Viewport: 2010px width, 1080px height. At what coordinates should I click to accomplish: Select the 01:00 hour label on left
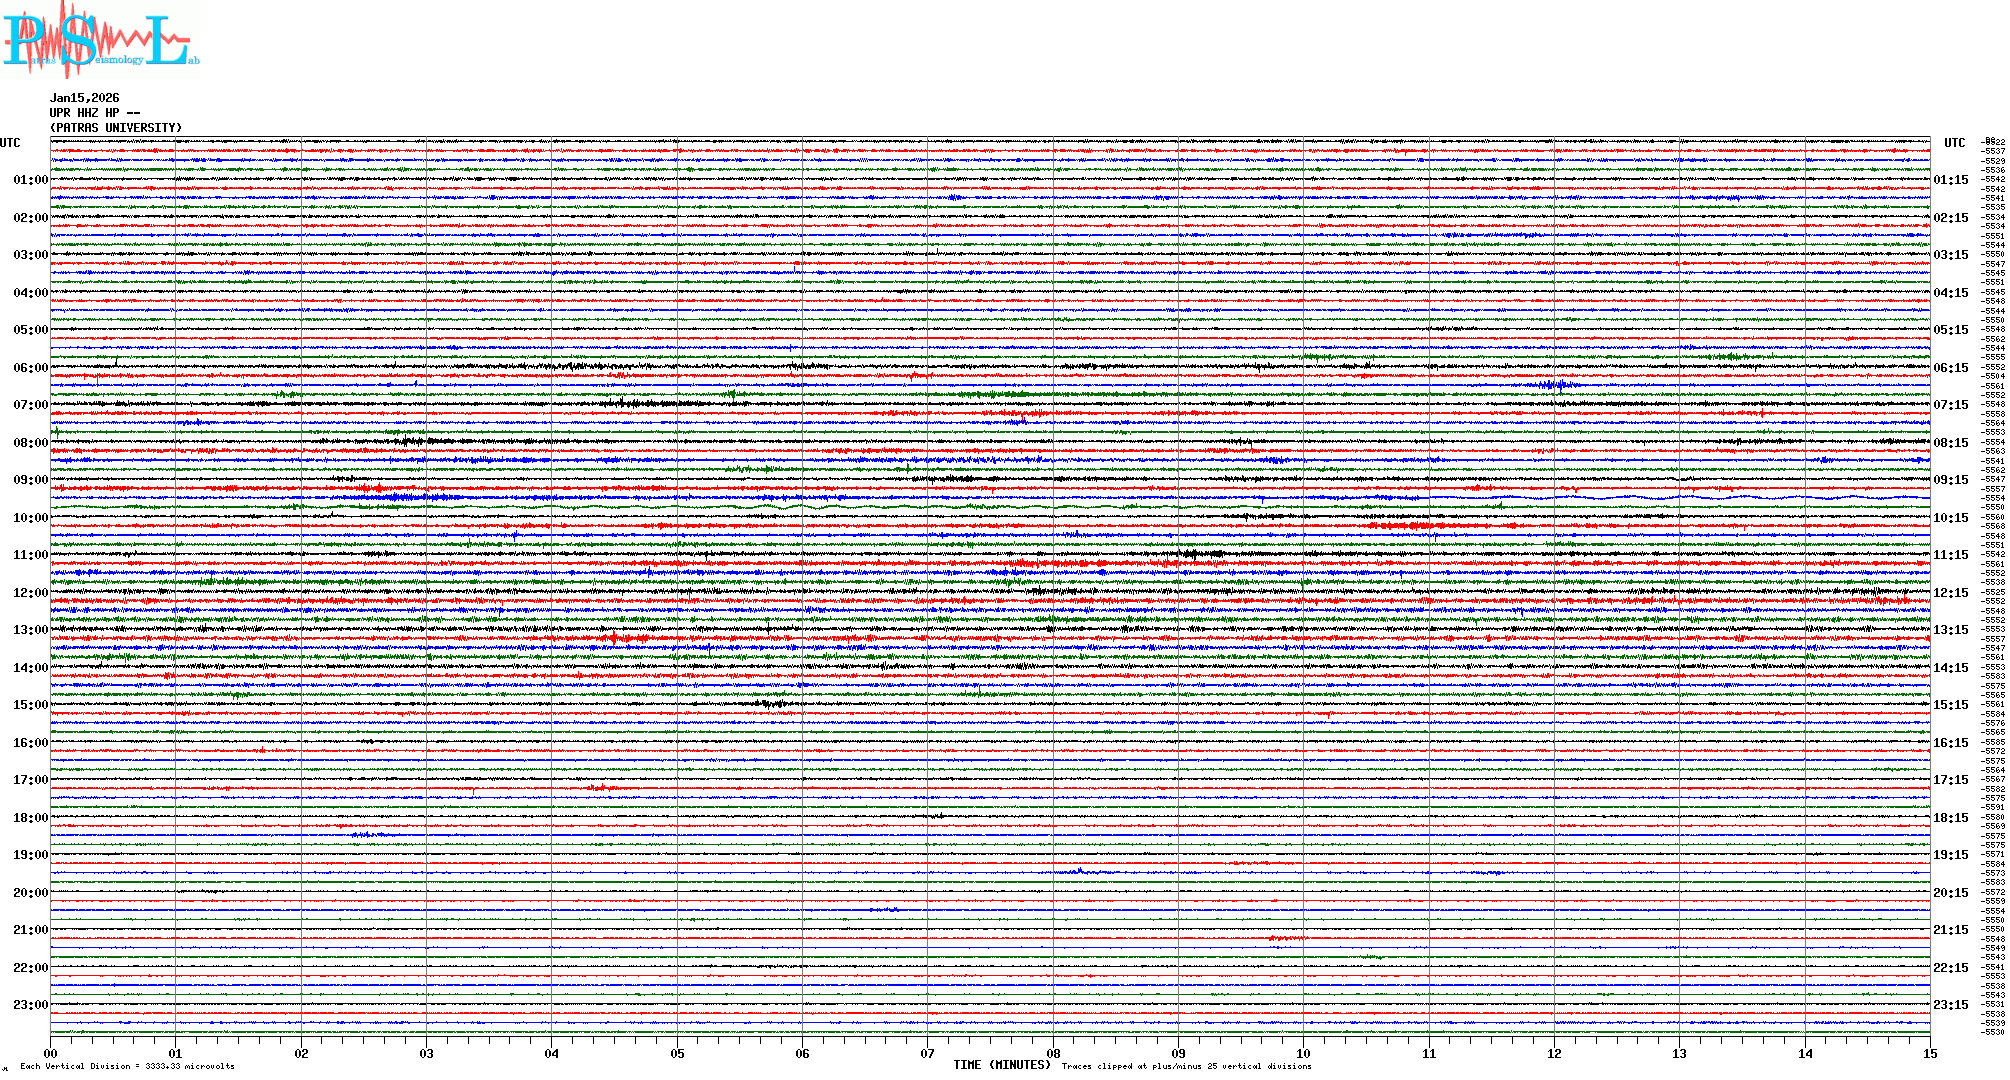tap(30, 180)
